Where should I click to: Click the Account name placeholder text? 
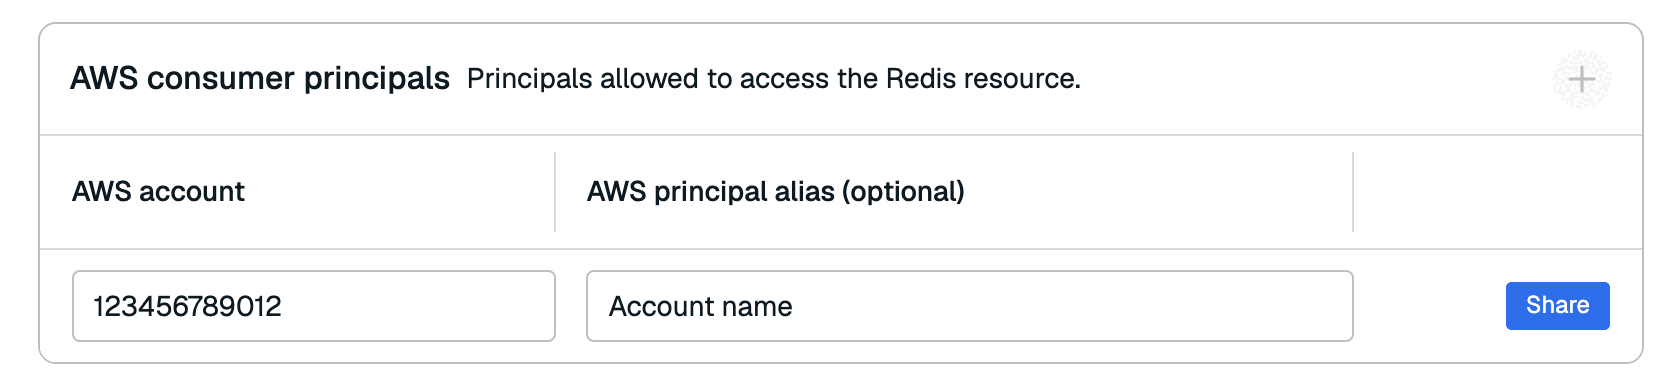click(700, 306)
